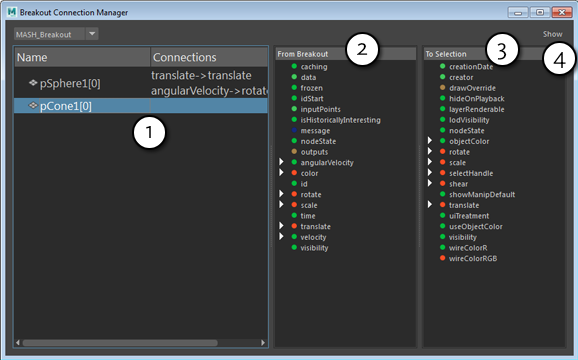Click the green dot beside caching
Viewport: 578px width, 360px height.
coord(294,66)
